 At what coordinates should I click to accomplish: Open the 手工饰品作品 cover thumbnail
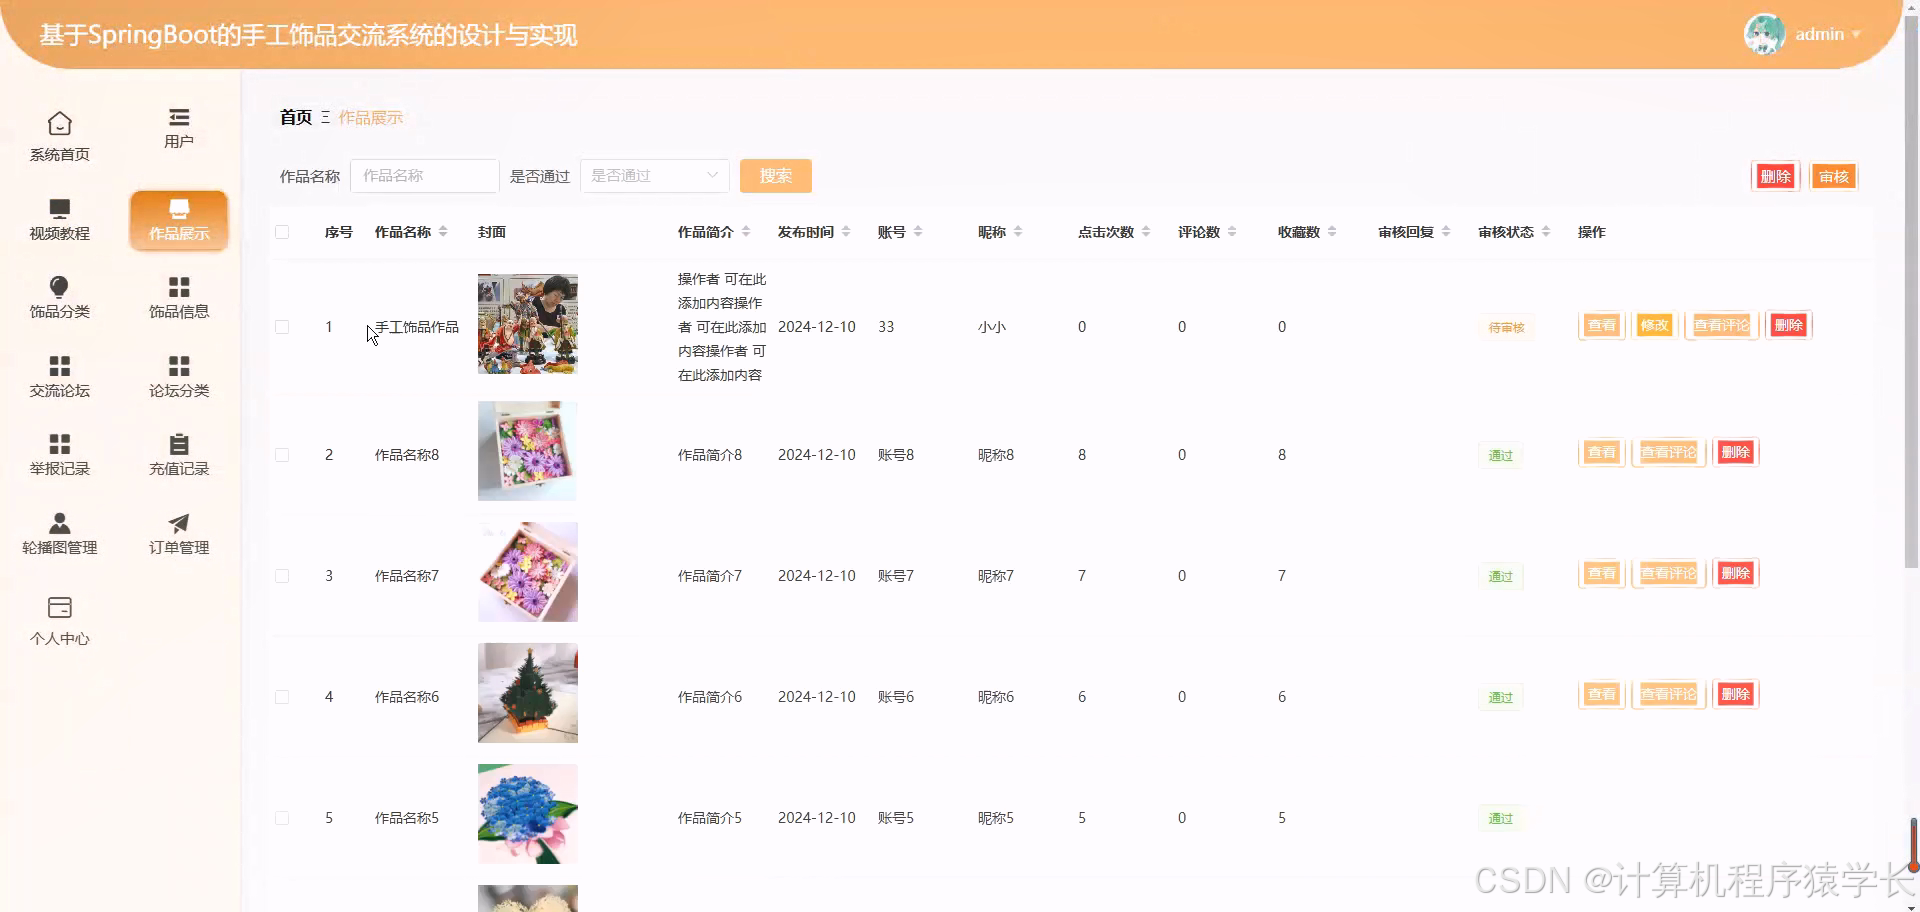pos(527,324)
